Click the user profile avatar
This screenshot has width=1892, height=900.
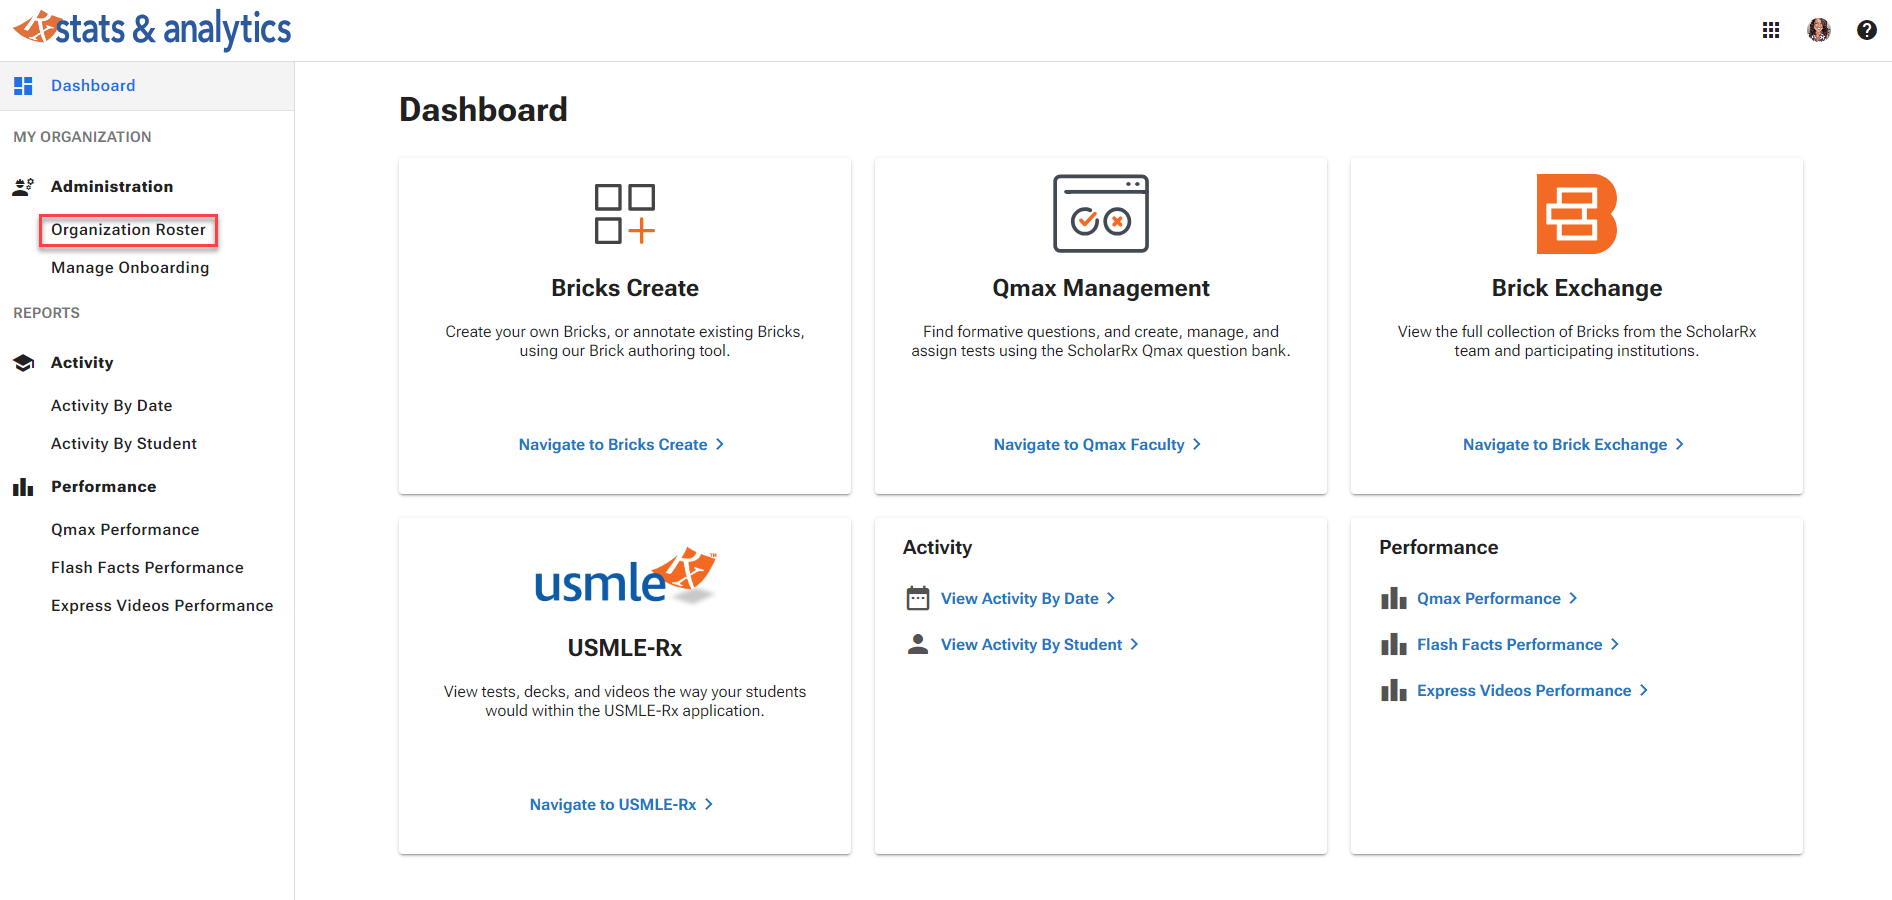(1819, 30)
